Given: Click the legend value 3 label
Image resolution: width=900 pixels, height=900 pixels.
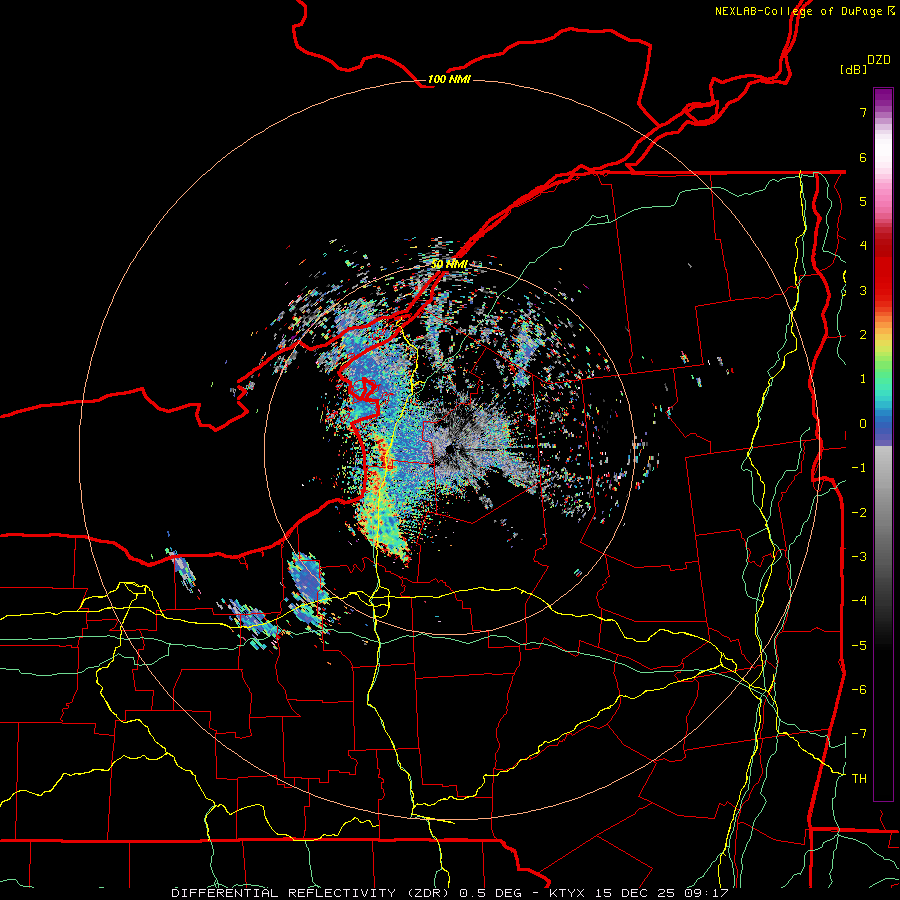Looking at the screenshot, I should 863,290.
